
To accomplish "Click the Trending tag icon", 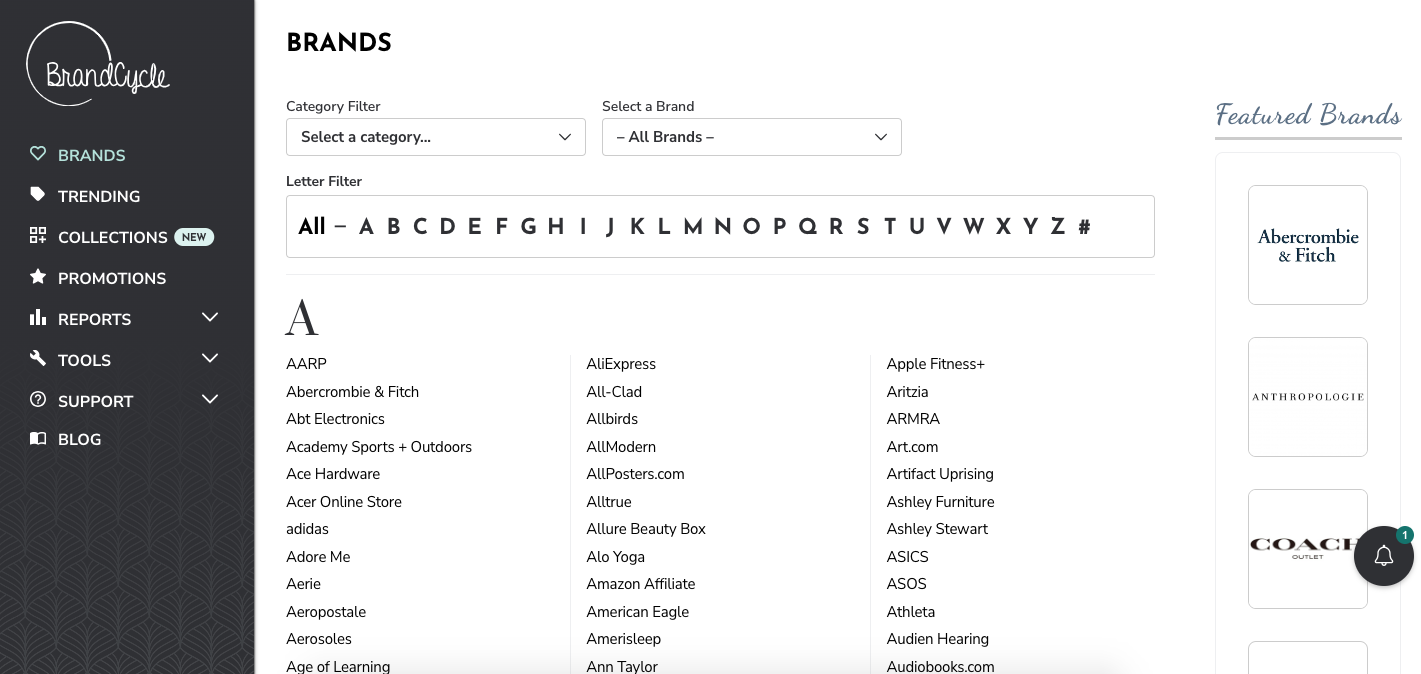I will click(x=38, y=196).
